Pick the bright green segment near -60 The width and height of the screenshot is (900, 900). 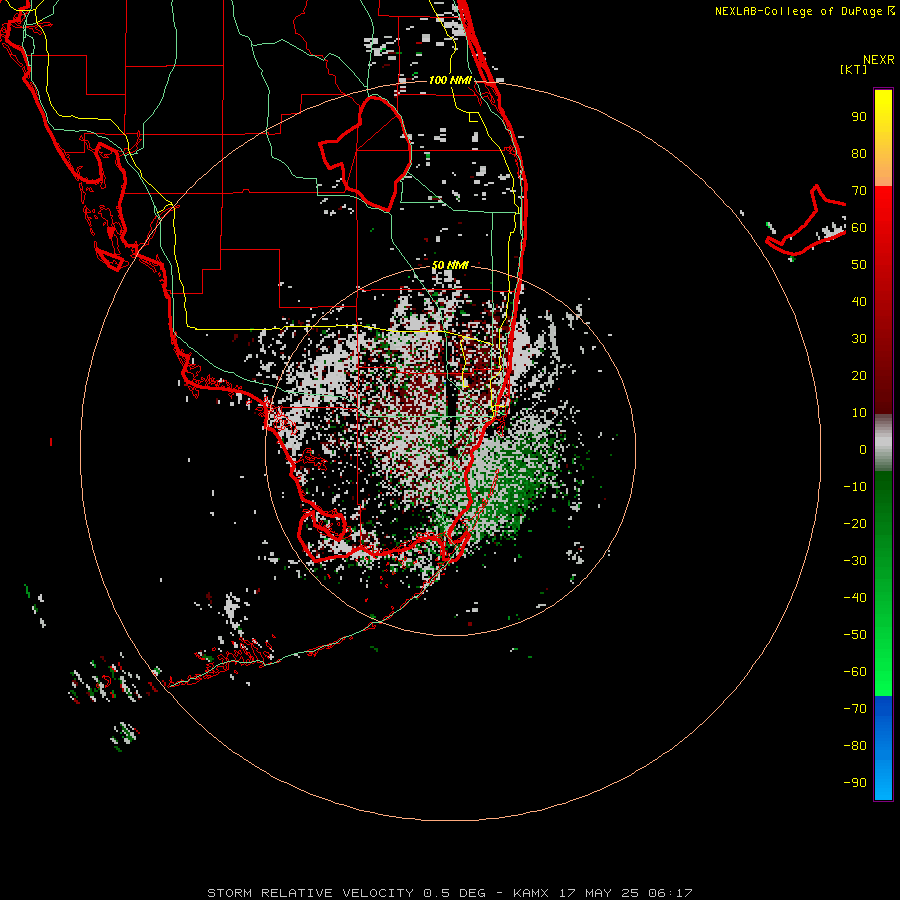(x=883, y=672)
